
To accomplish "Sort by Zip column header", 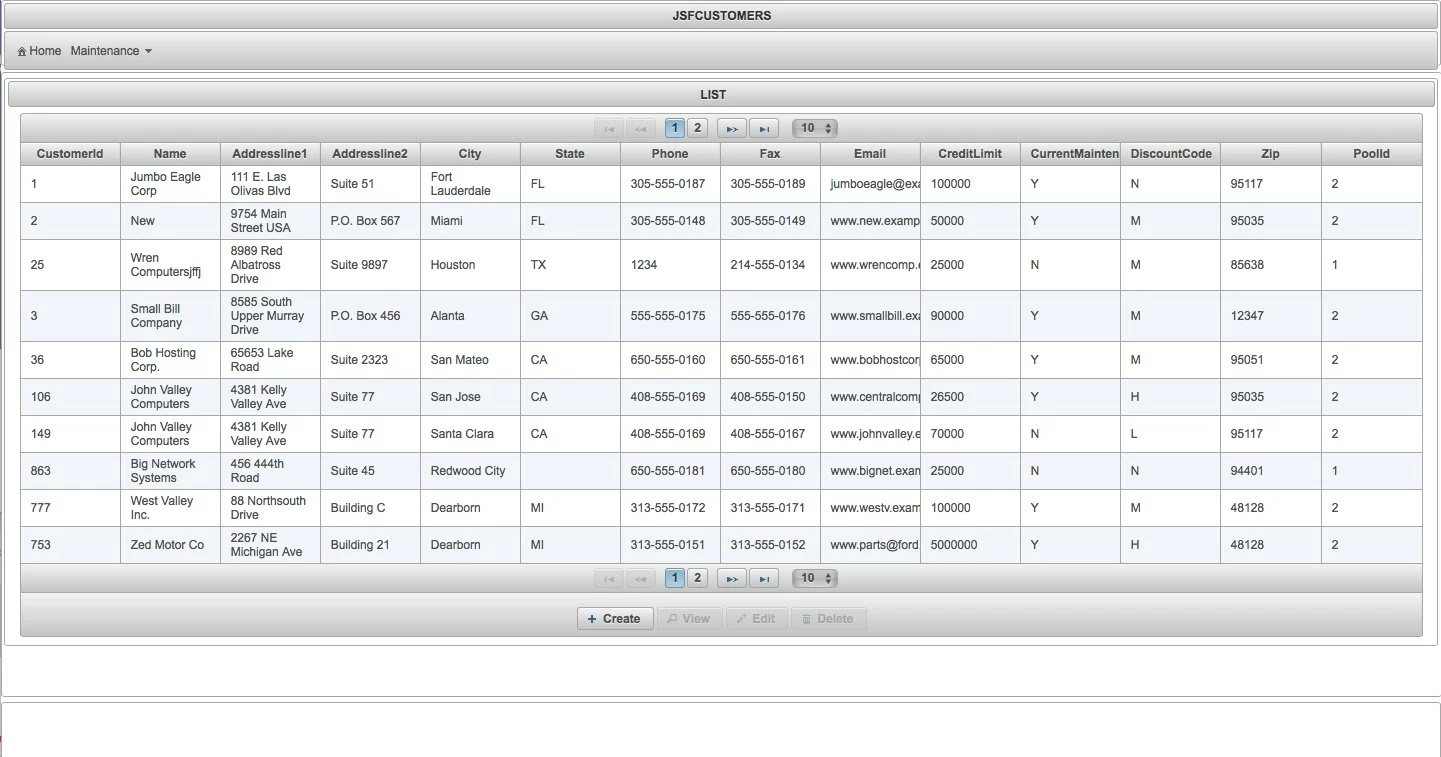I will point(1271,154).
